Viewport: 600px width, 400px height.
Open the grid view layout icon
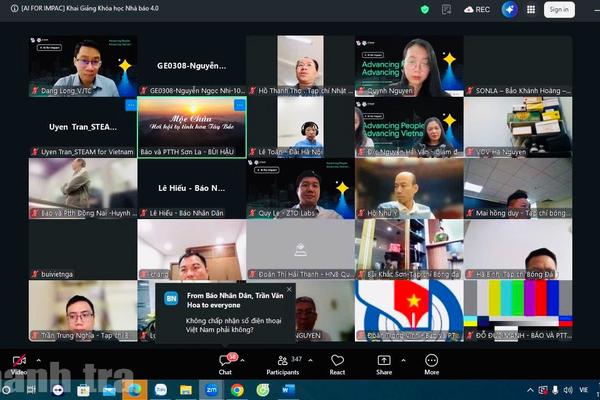point(531,10)
